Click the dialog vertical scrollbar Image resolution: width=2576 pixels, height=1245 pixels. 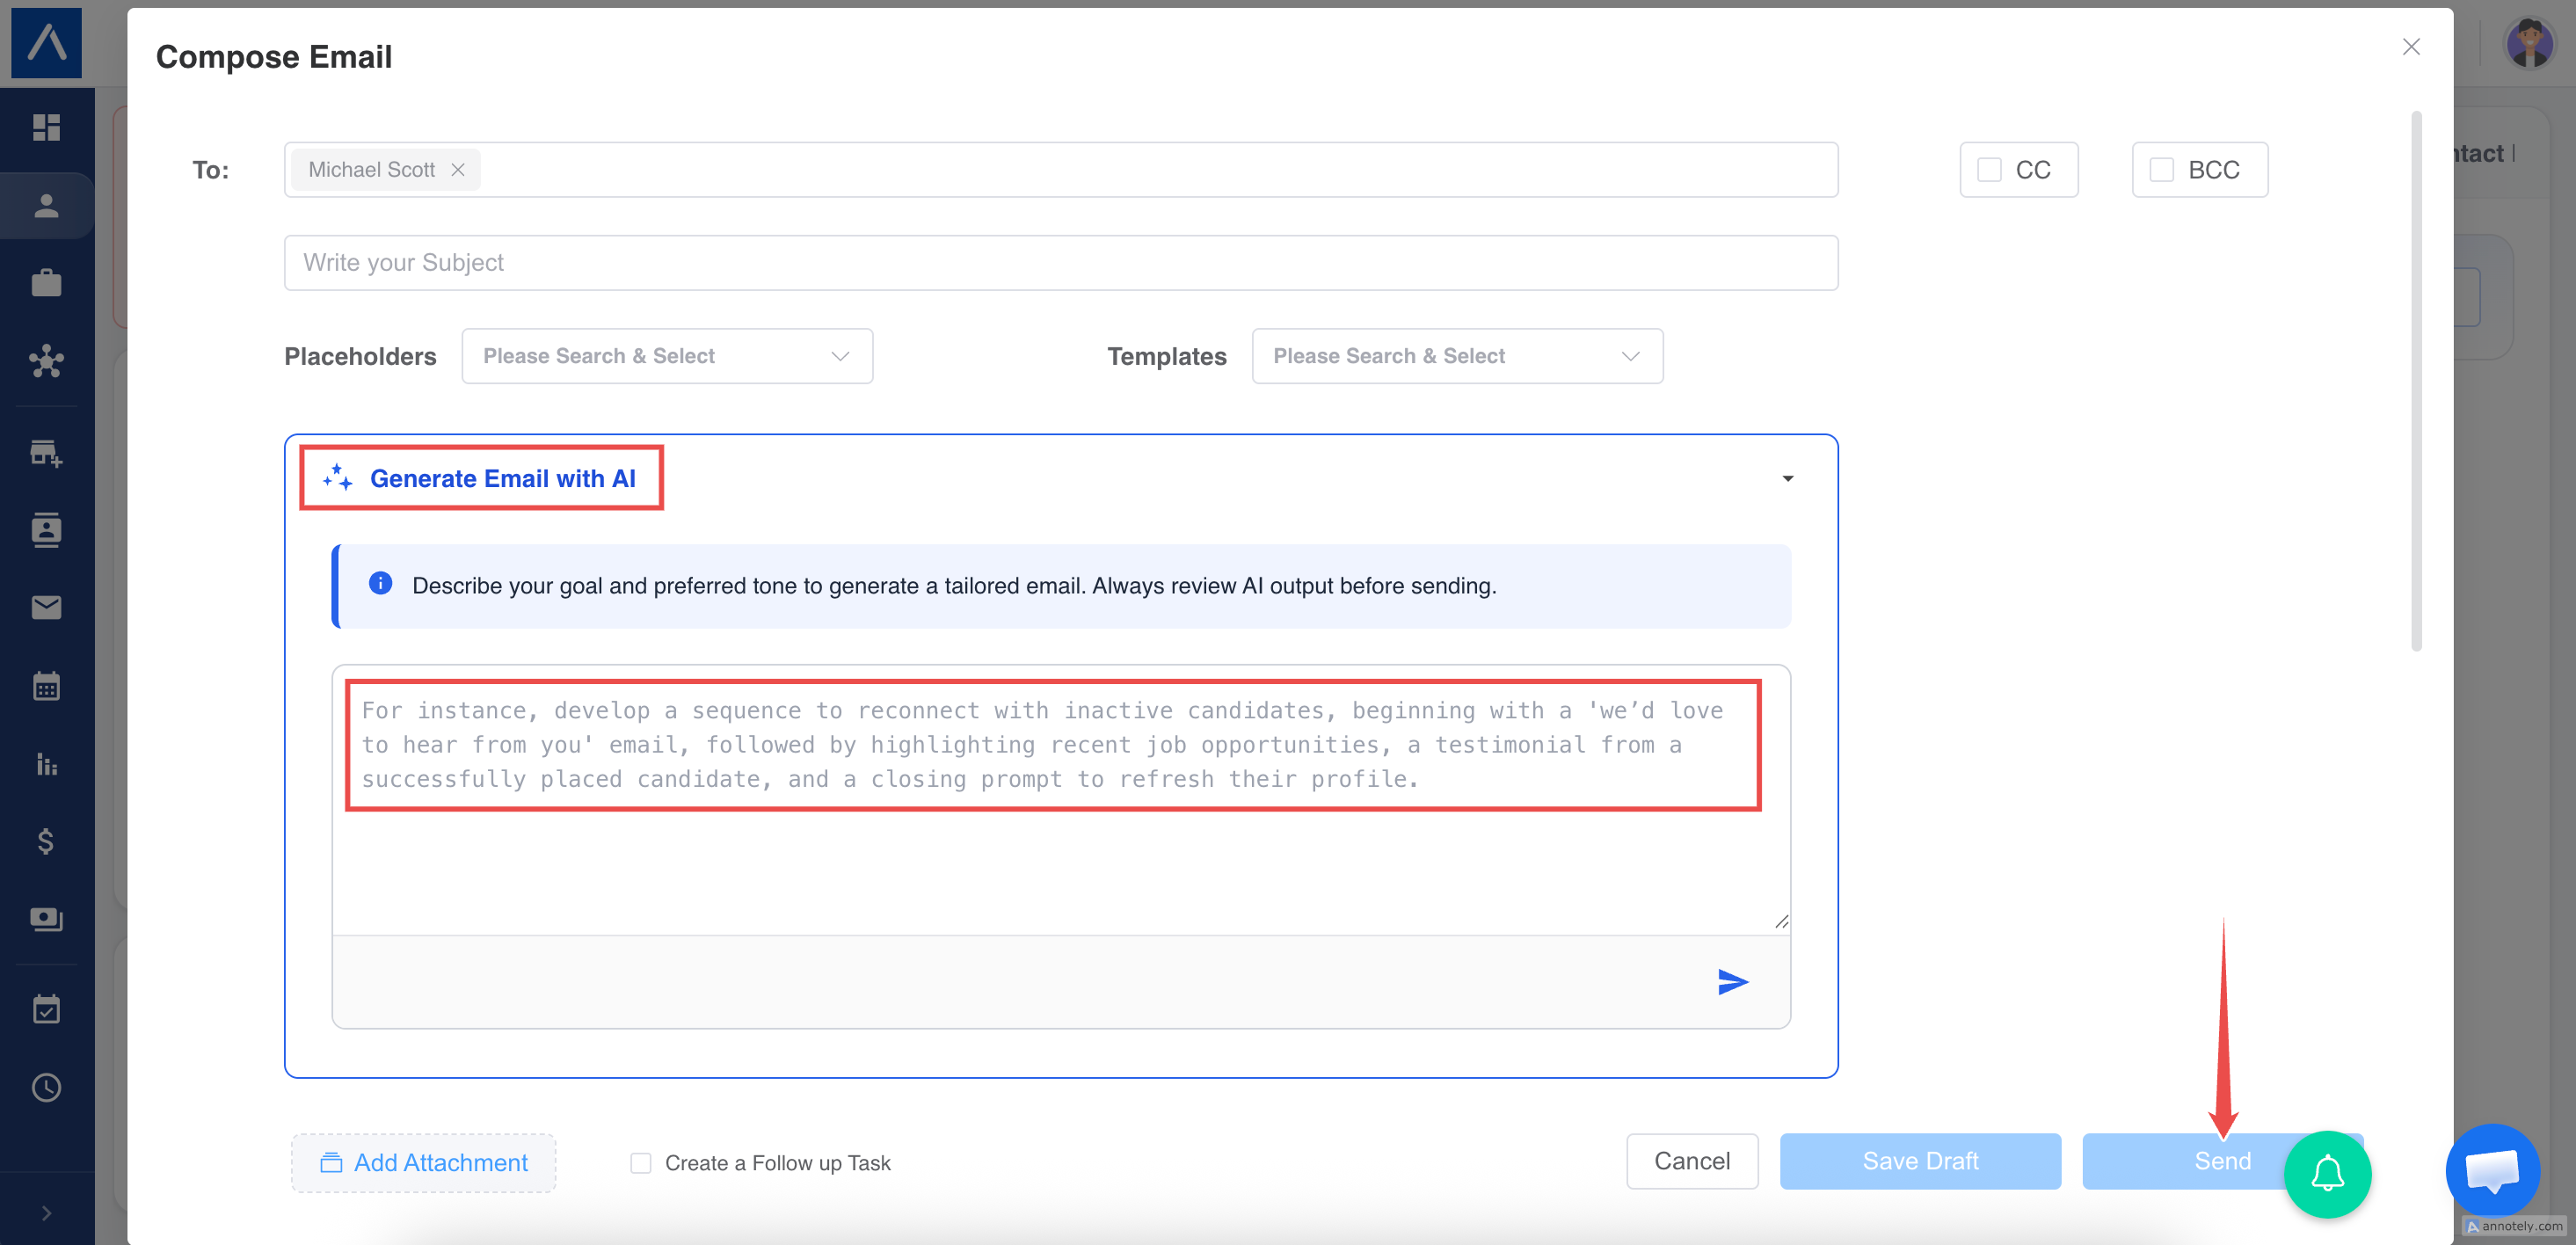[2416, 380]
